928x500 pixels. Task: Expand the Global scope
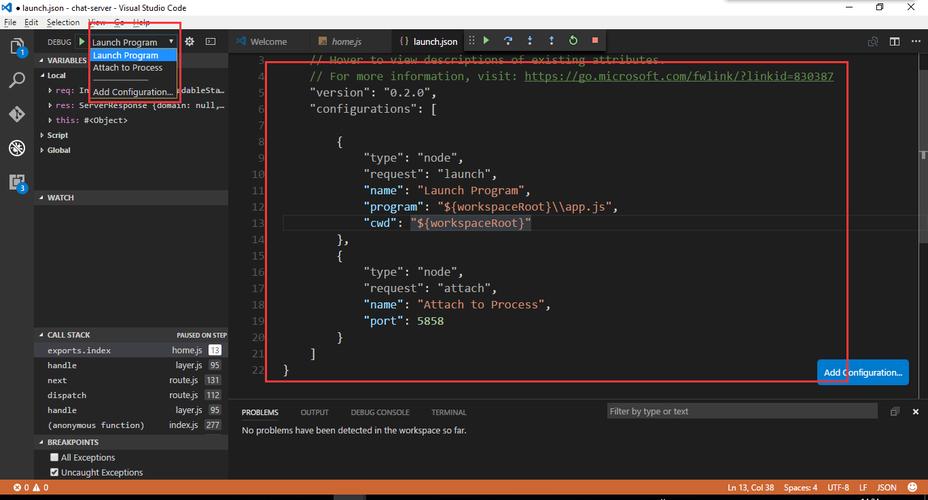pyautogui.click(x=42, y=150)
